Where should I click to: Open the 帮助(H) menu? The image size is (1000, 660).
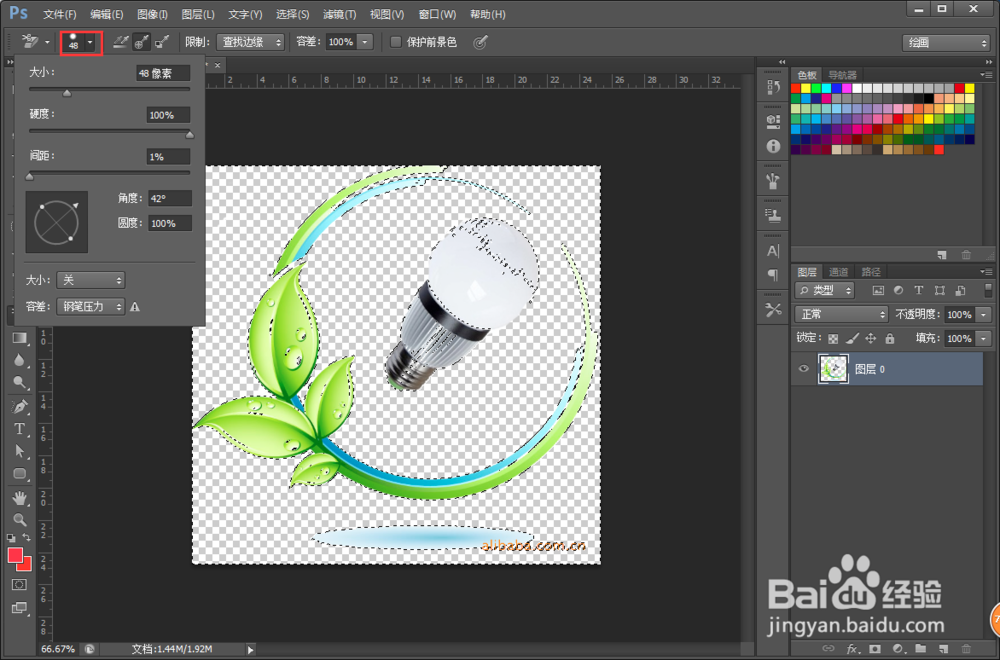(x=487, y=14)
